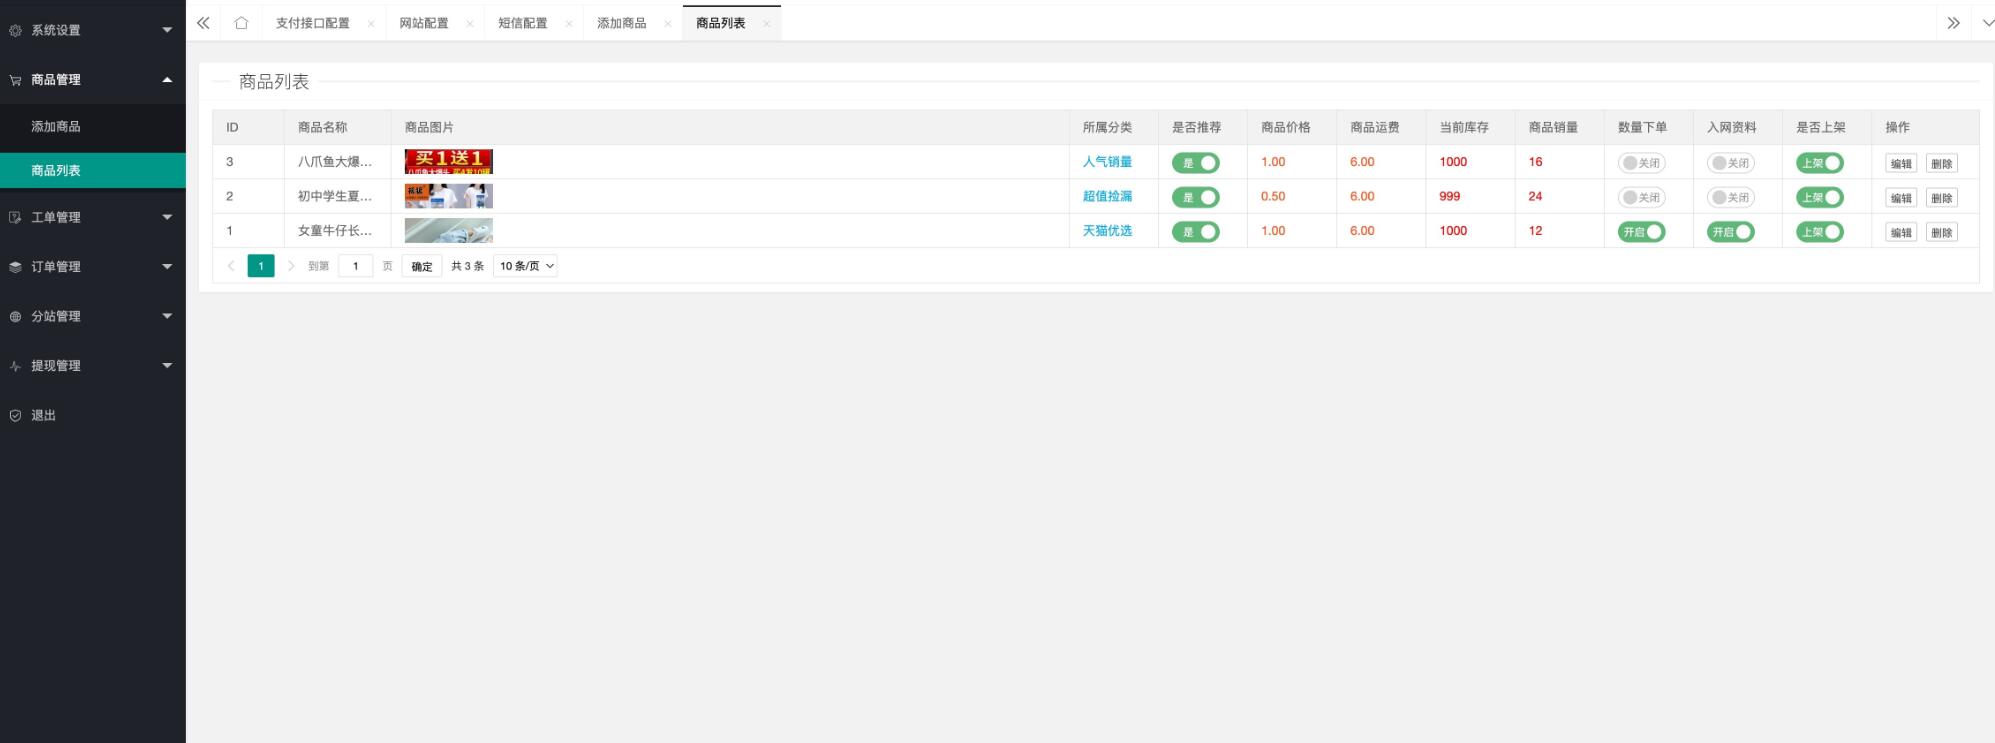Click the 八爪鱼 product image thumbnail
This screenshot has width=1995, height=743.
pyautogui.click(x=448, y=162)
